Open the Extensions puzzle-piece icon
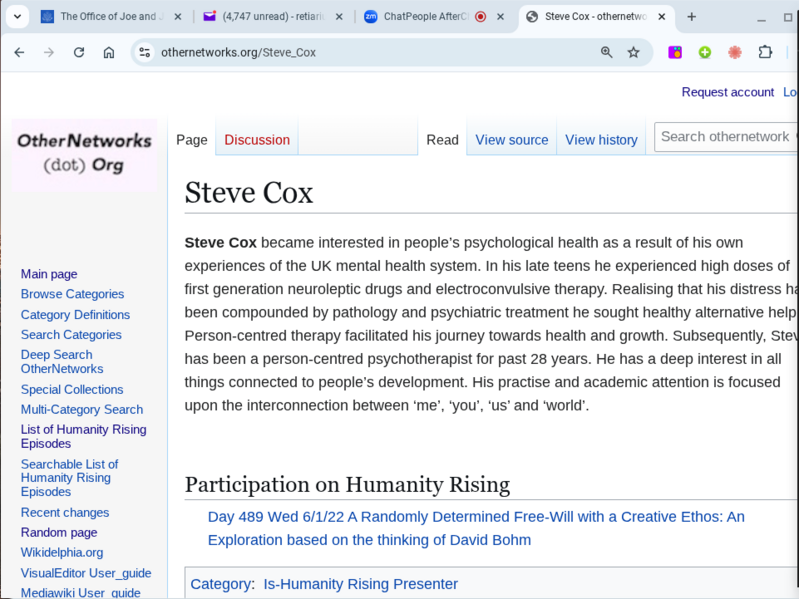The width and height of the screenshot is (799, 599). [765, 52]
